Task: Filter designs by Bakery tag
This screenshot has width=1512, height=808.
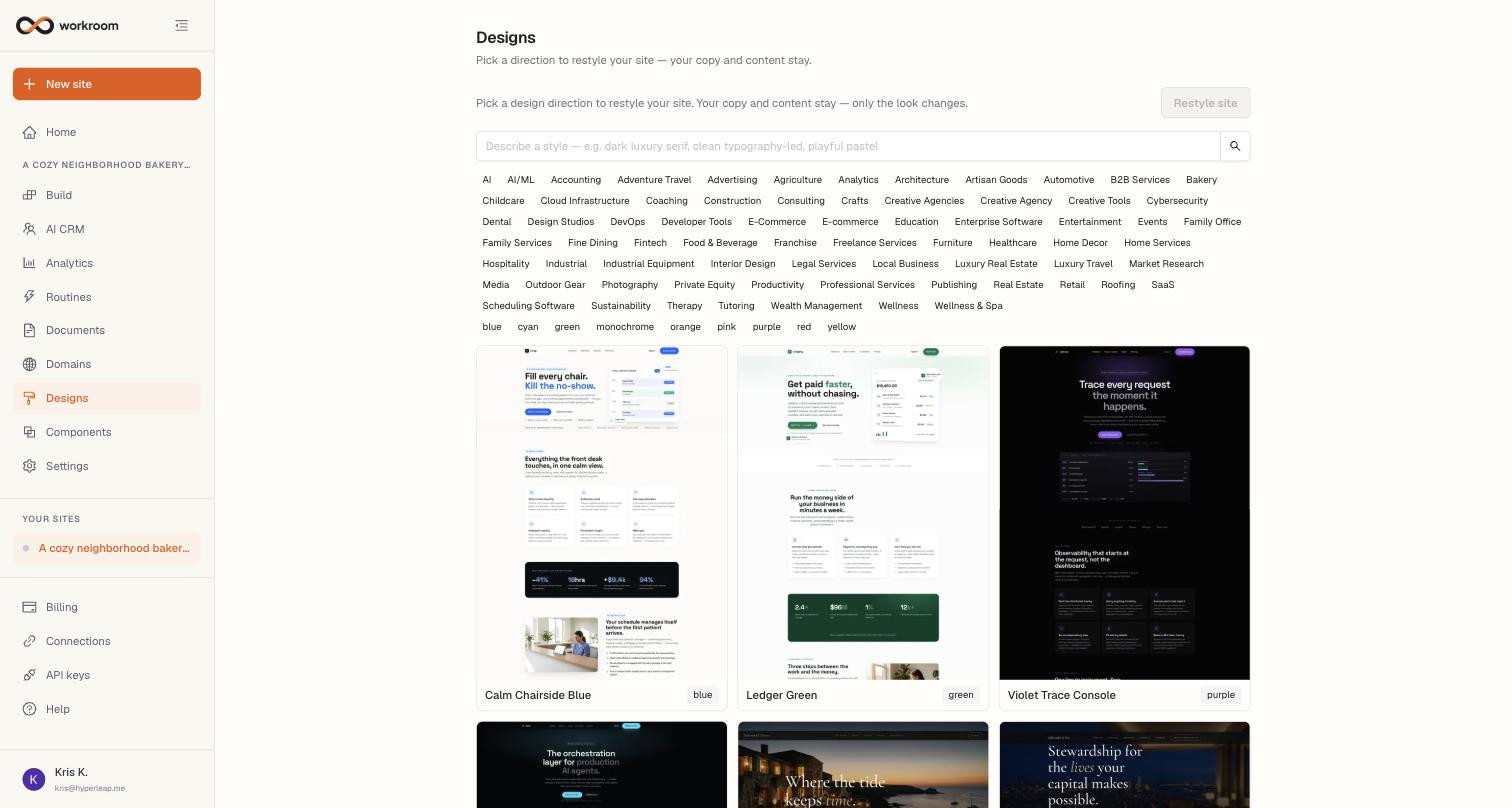Action: [x=1201, y=180]
